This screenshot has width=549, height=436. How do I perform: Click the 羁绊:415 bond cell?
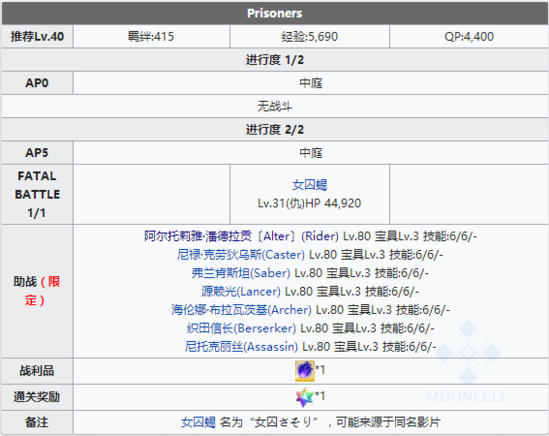point(151,36)
